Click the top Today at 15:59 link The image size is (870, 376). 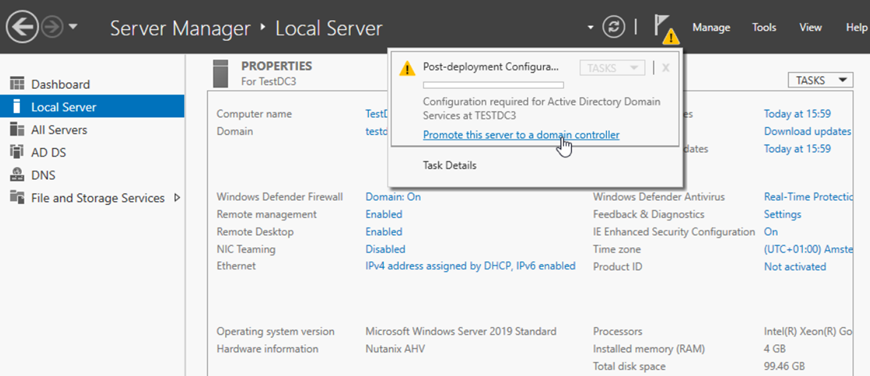coord(797,114)
